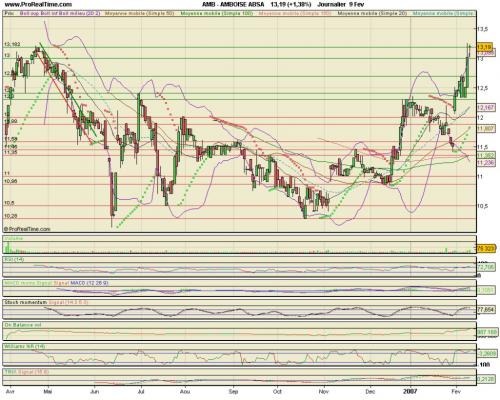Screen dimensions: 500x400
Task: Click the -3,2609 Williams %R value tag
Action: click(x=487, y=353)
